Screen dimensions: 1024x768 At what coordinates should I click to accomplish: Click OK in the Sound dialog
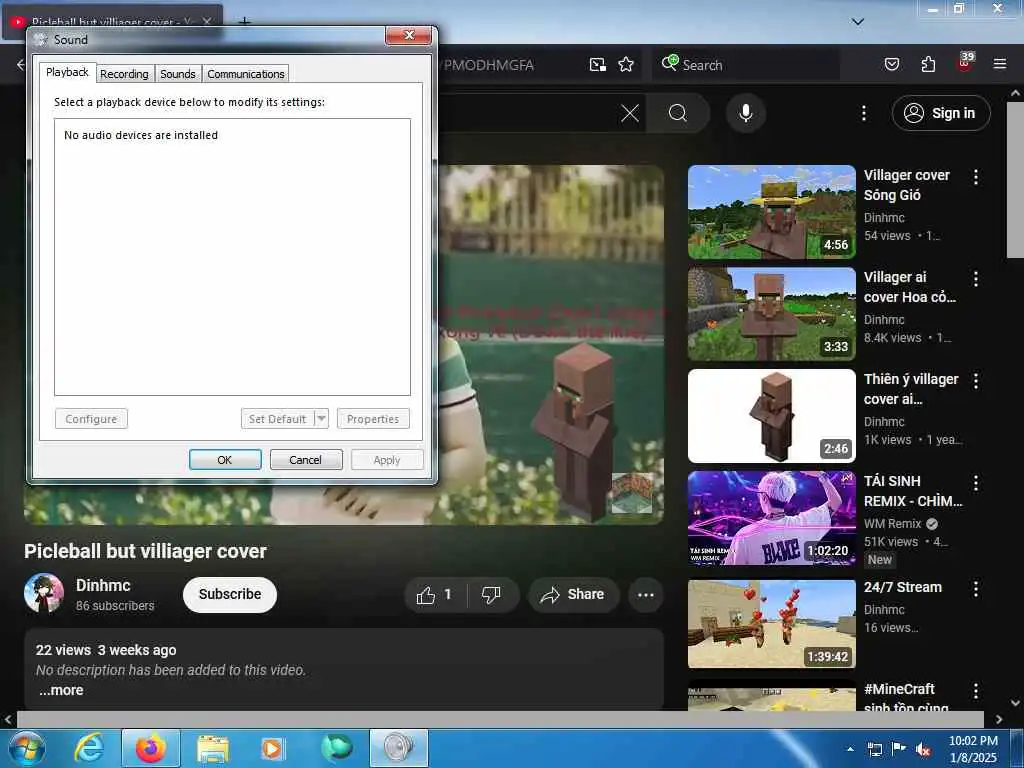pyautogui.click(x=225, y=460)
